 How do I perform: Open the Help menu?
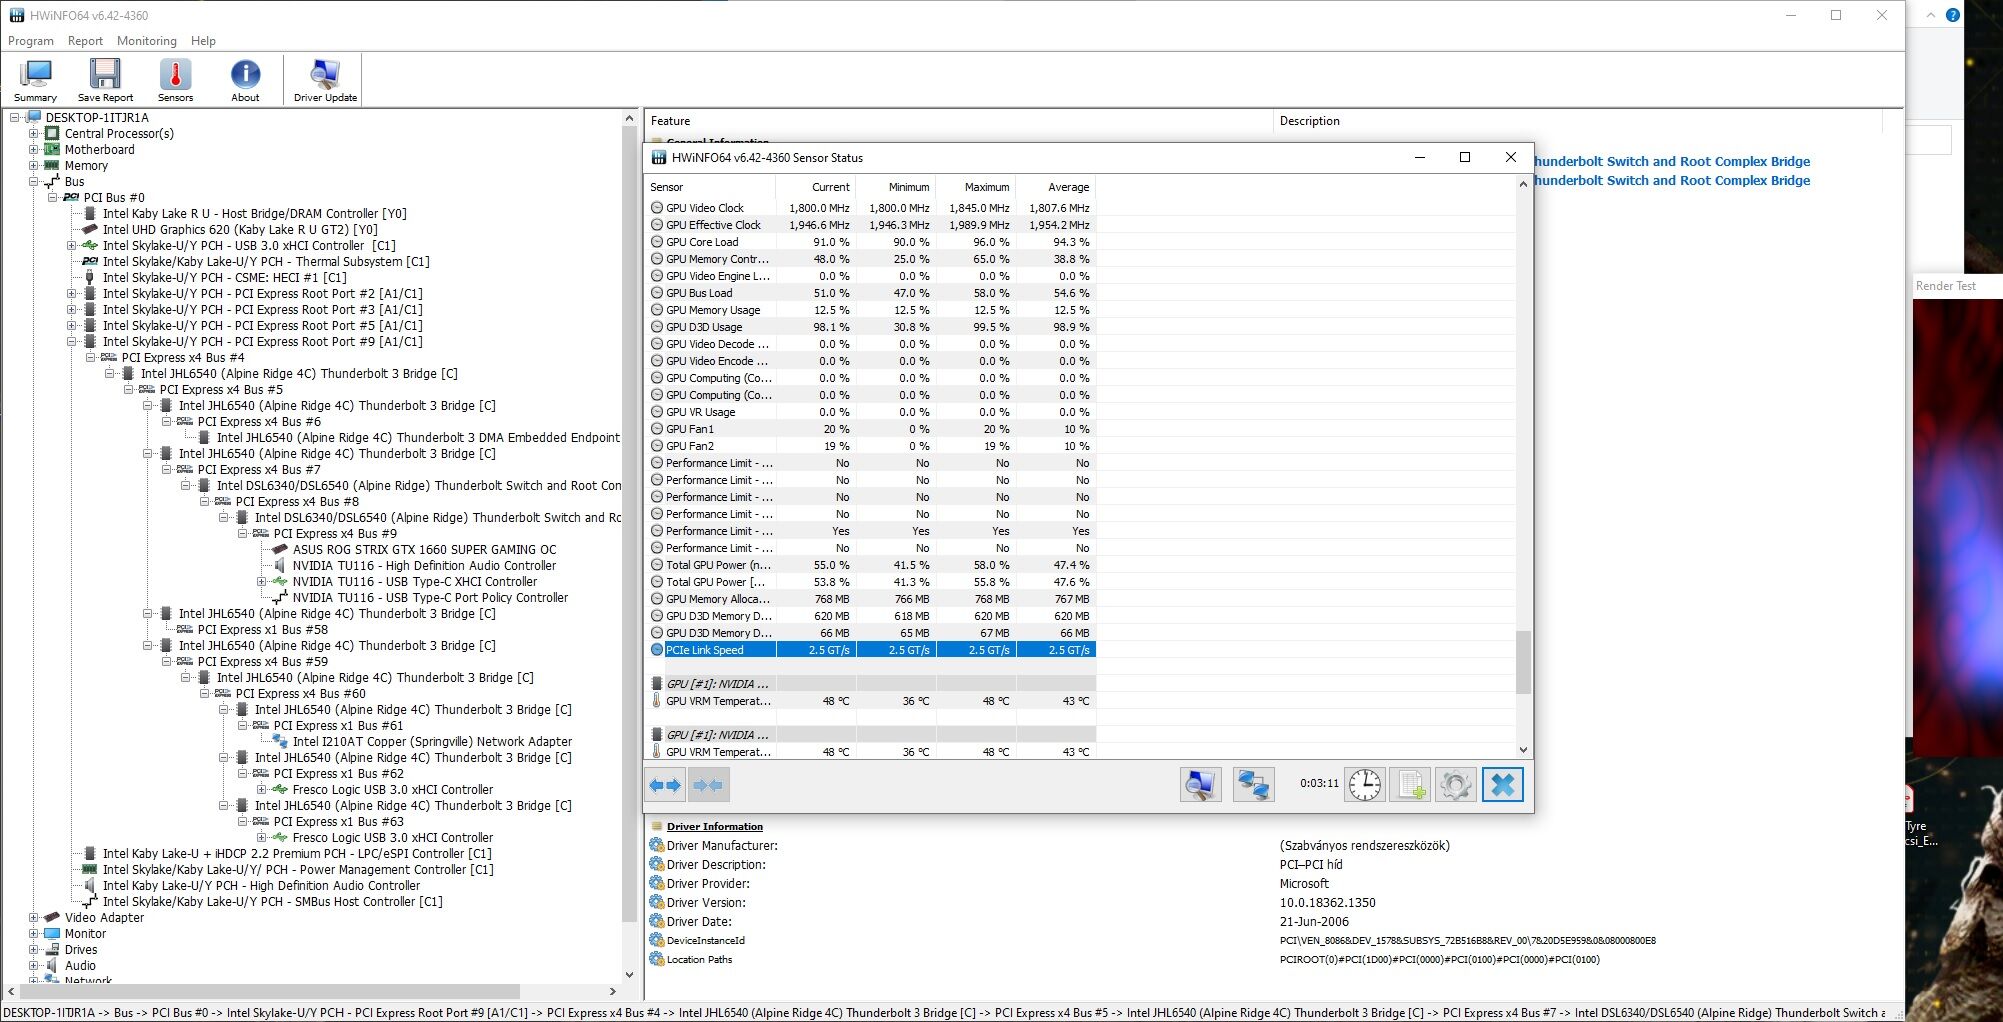(x=203, y=41)
